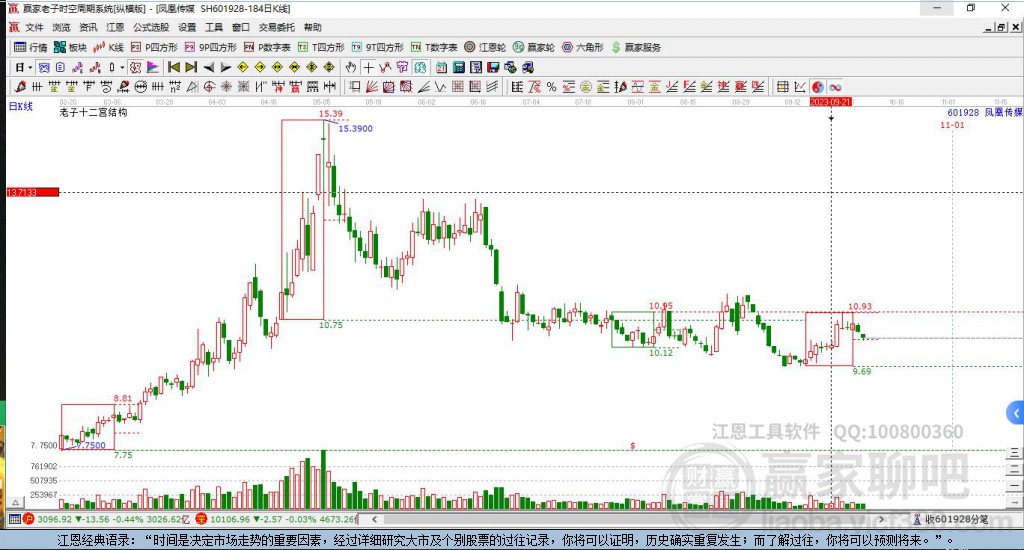Click the last yellow diamond icon
This screenshot has width=1024, height=550.
(328, 67)
